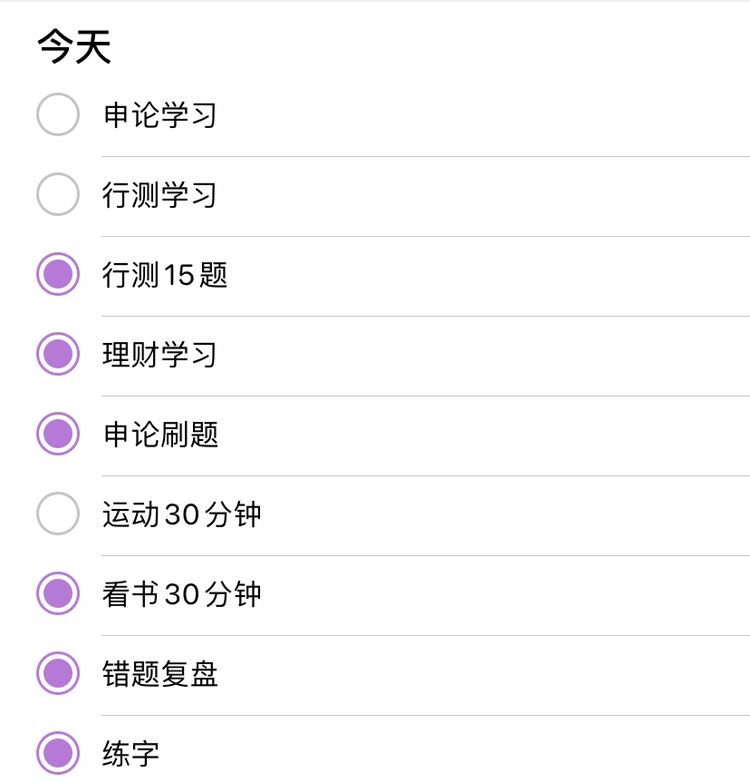Select the 运动30分钟 task label

tap(182, 514)
